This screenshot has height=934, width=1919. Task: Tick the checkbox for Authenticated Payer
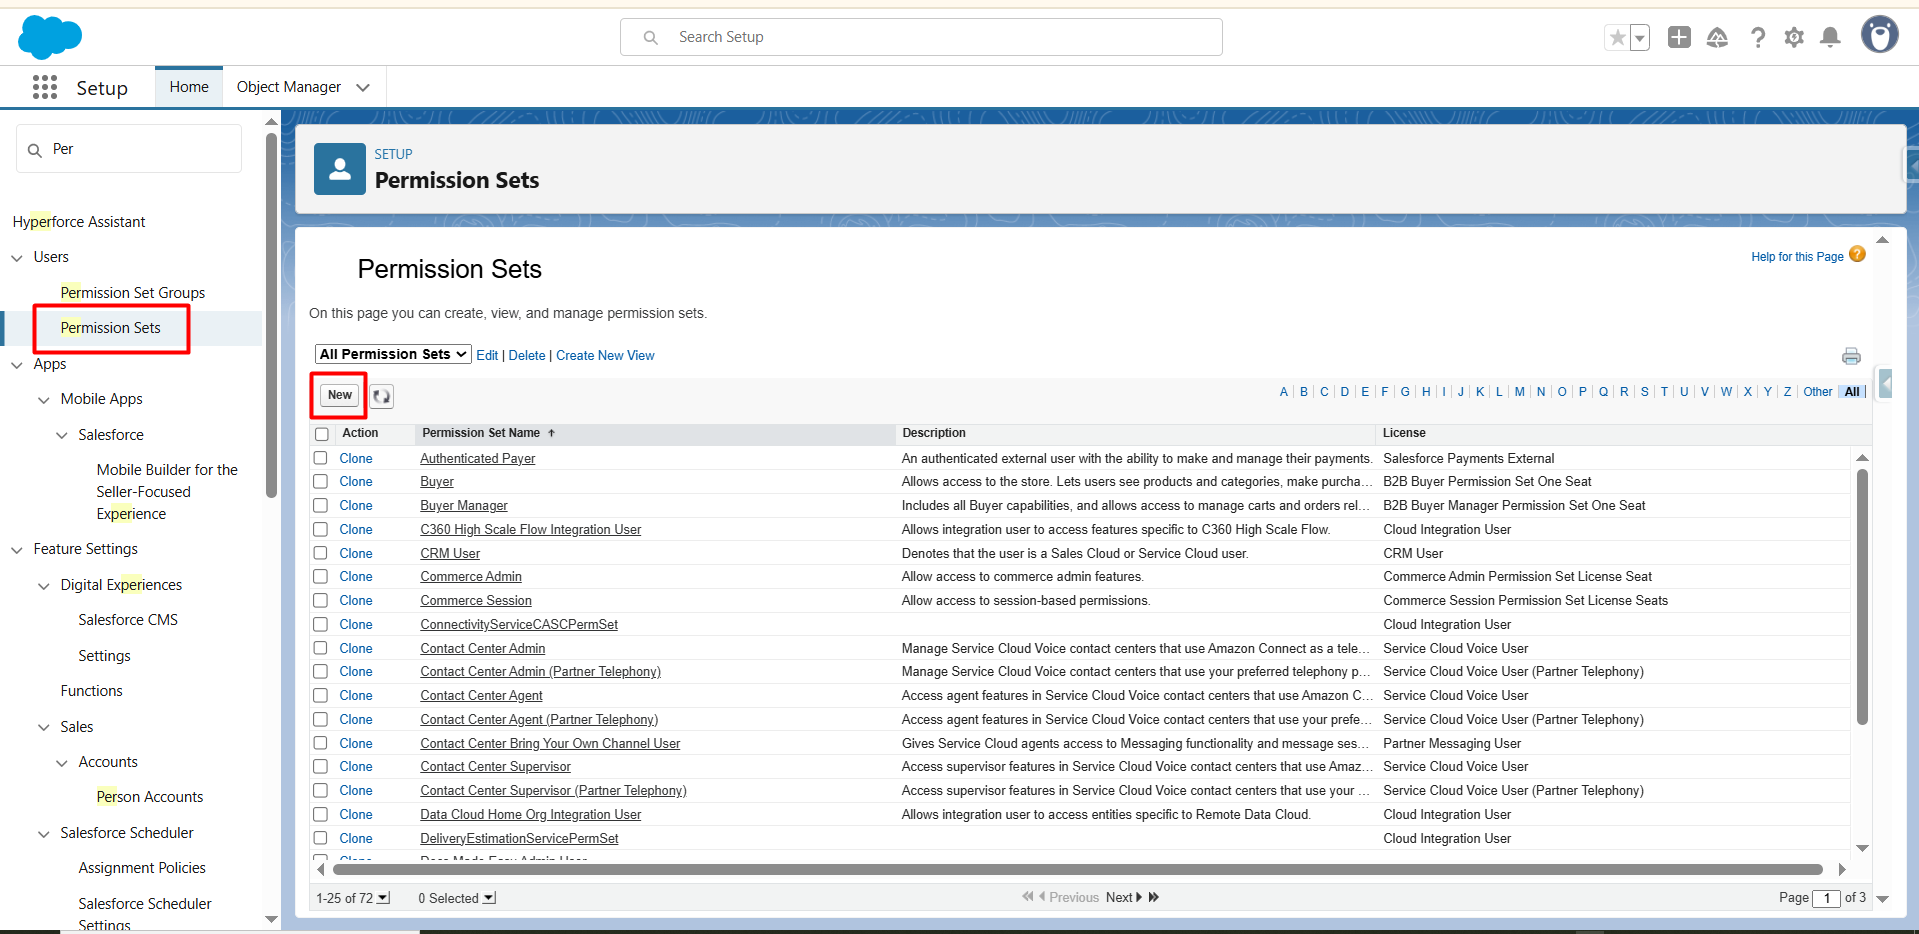point(321,458)
